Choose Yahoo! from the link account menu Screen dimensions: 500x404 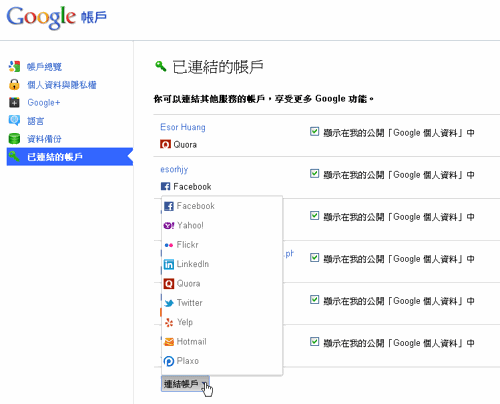click(222, 226)
